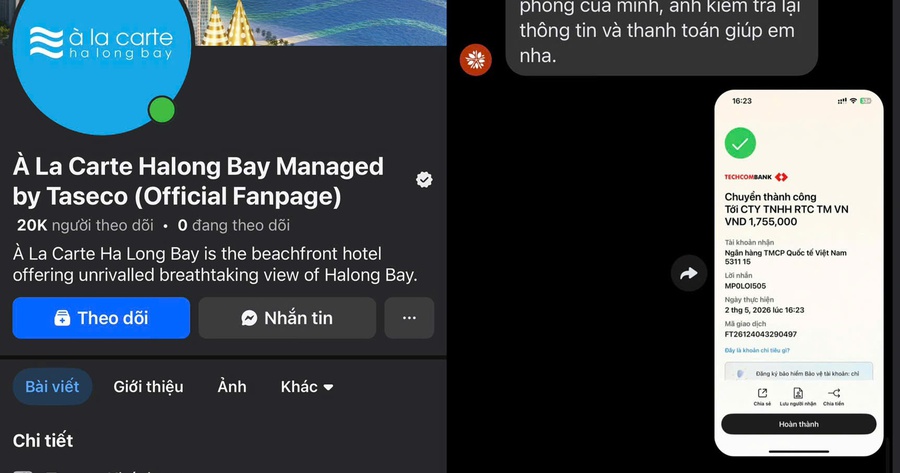Open the three-dots more options menu
The image size is (900, 473).
click(409, 318)
